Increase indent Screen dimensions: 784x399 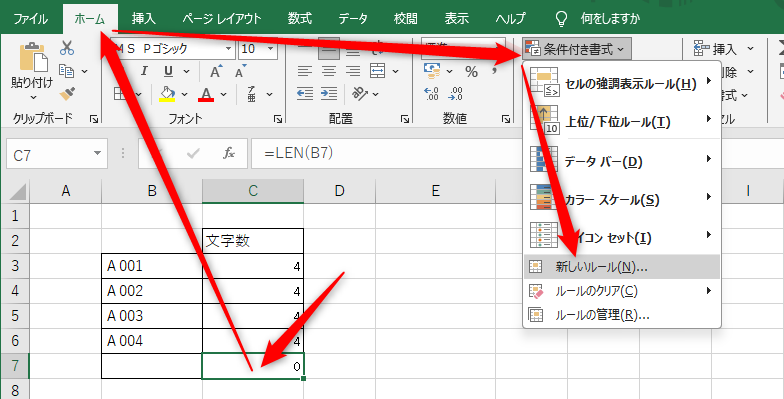pyautogui.click(x=328, y=94)
